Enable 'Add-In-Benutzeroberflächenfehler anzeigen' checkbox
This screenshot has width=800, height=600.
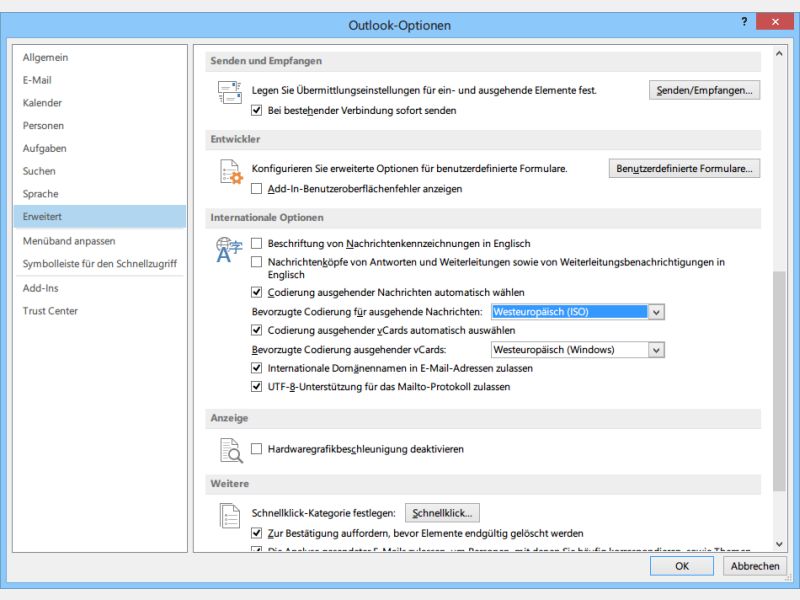[x=257, y=189]
